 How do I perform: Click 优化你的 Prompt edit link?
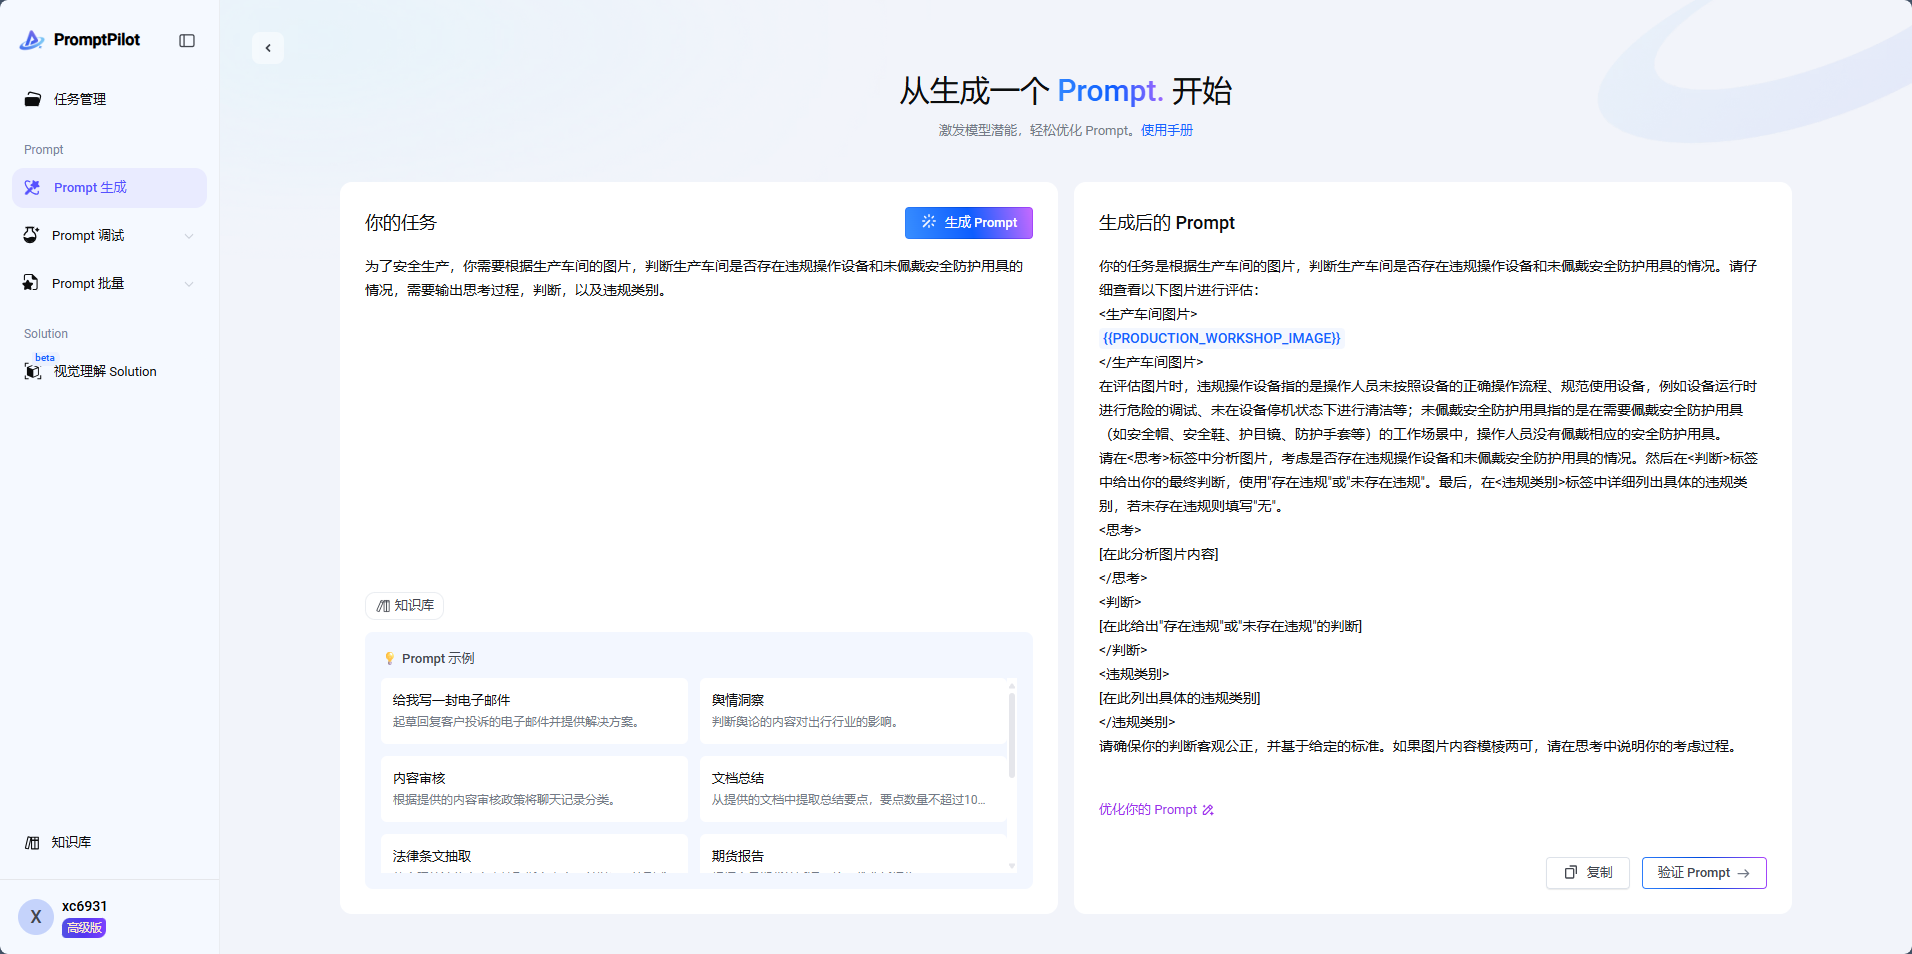click(x=1156, y=810)
